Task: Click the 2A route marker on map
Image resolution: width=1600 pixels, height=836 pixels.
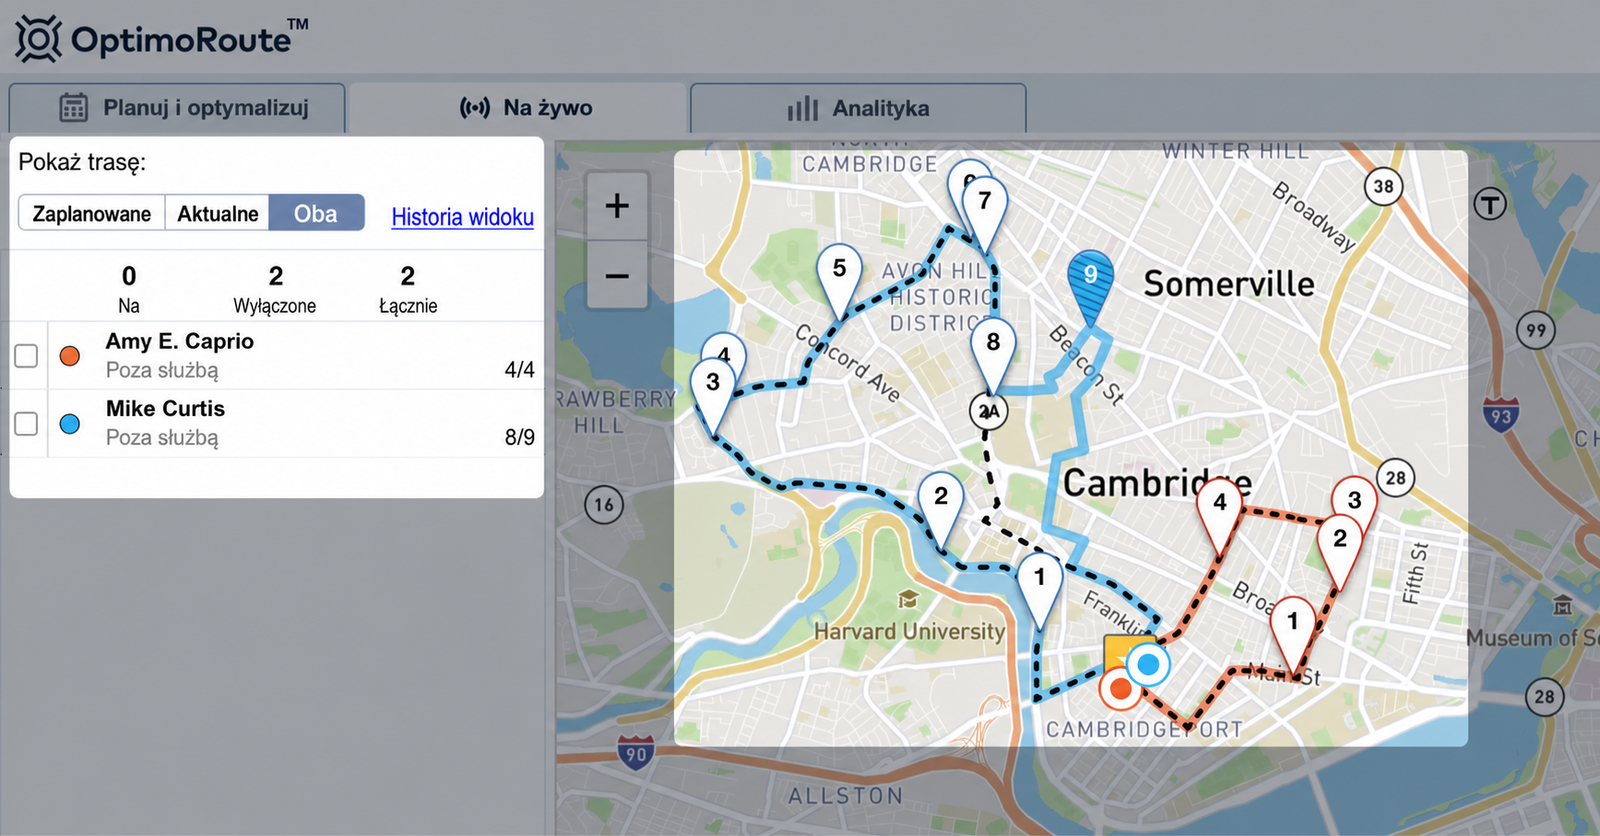Action: point(988,411)
